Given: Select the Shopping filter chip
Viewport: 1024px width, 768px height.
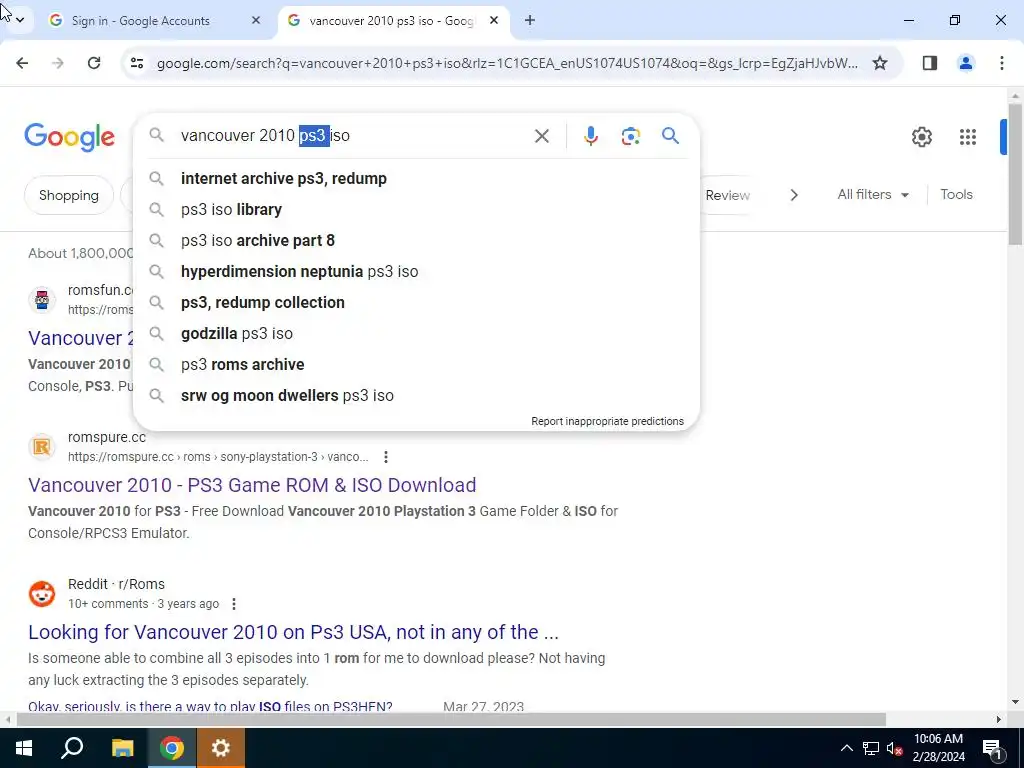Looking at the screenshot, I should (69, 195).
